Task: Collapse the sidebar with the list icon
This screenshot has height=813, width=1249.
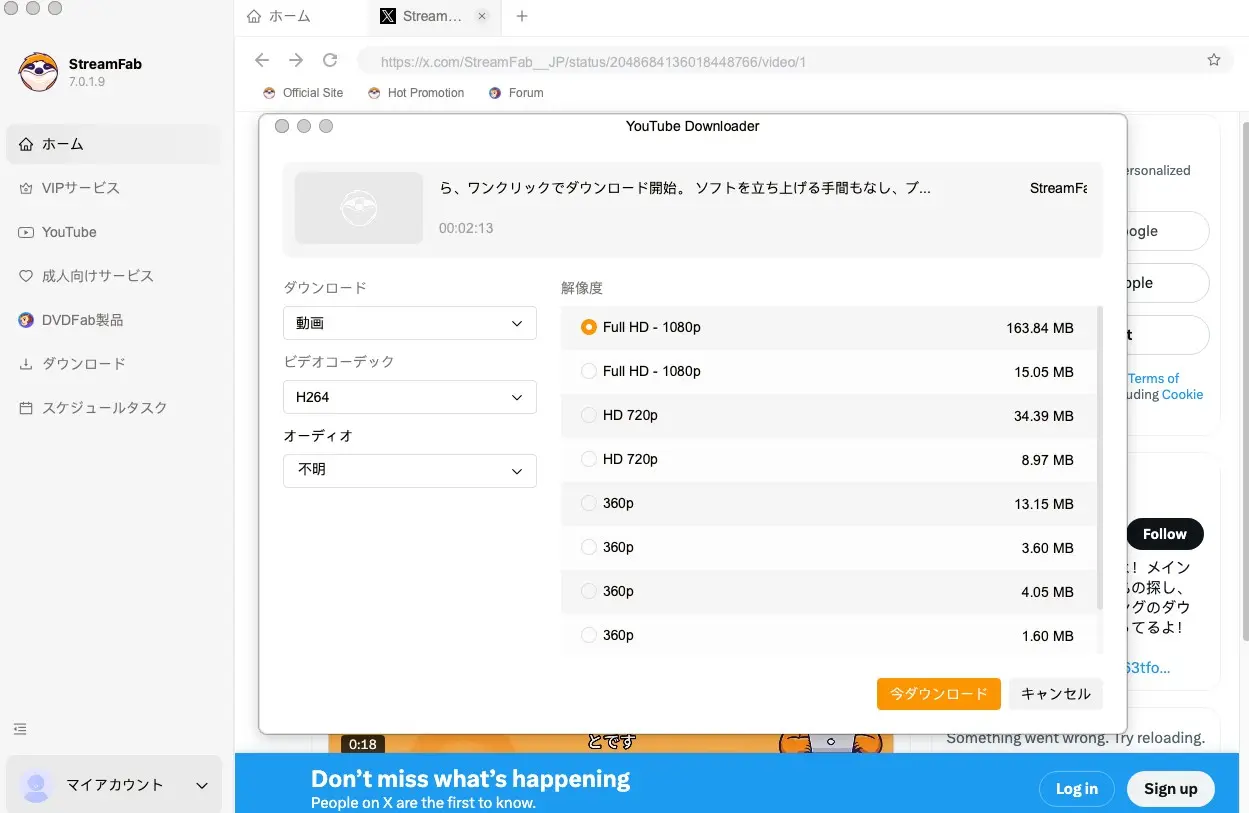Action: (20, 729)
